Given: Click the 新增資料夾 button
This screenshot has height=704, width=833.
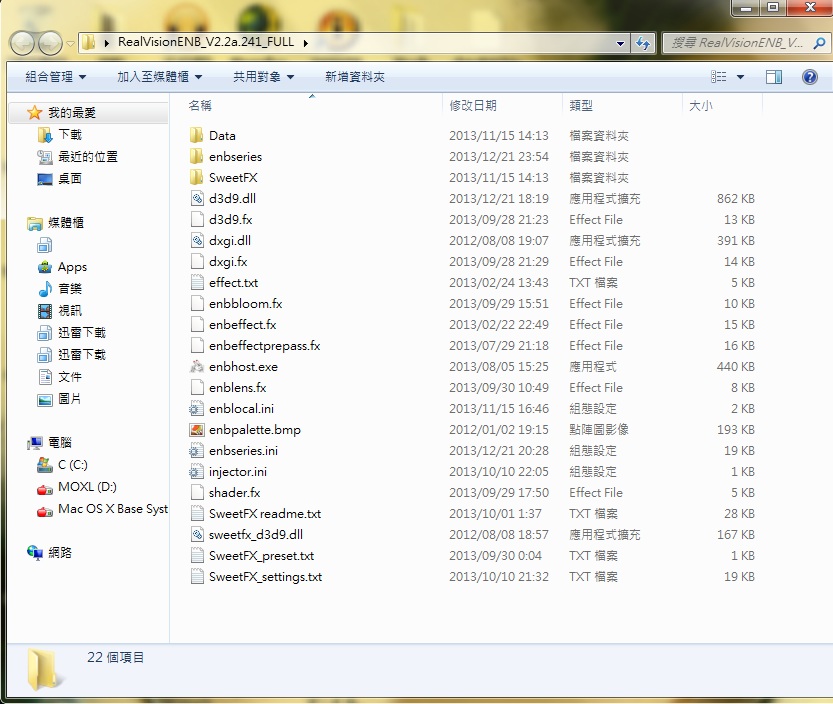Looking at the screenshot, I should (x=354, y=77).
